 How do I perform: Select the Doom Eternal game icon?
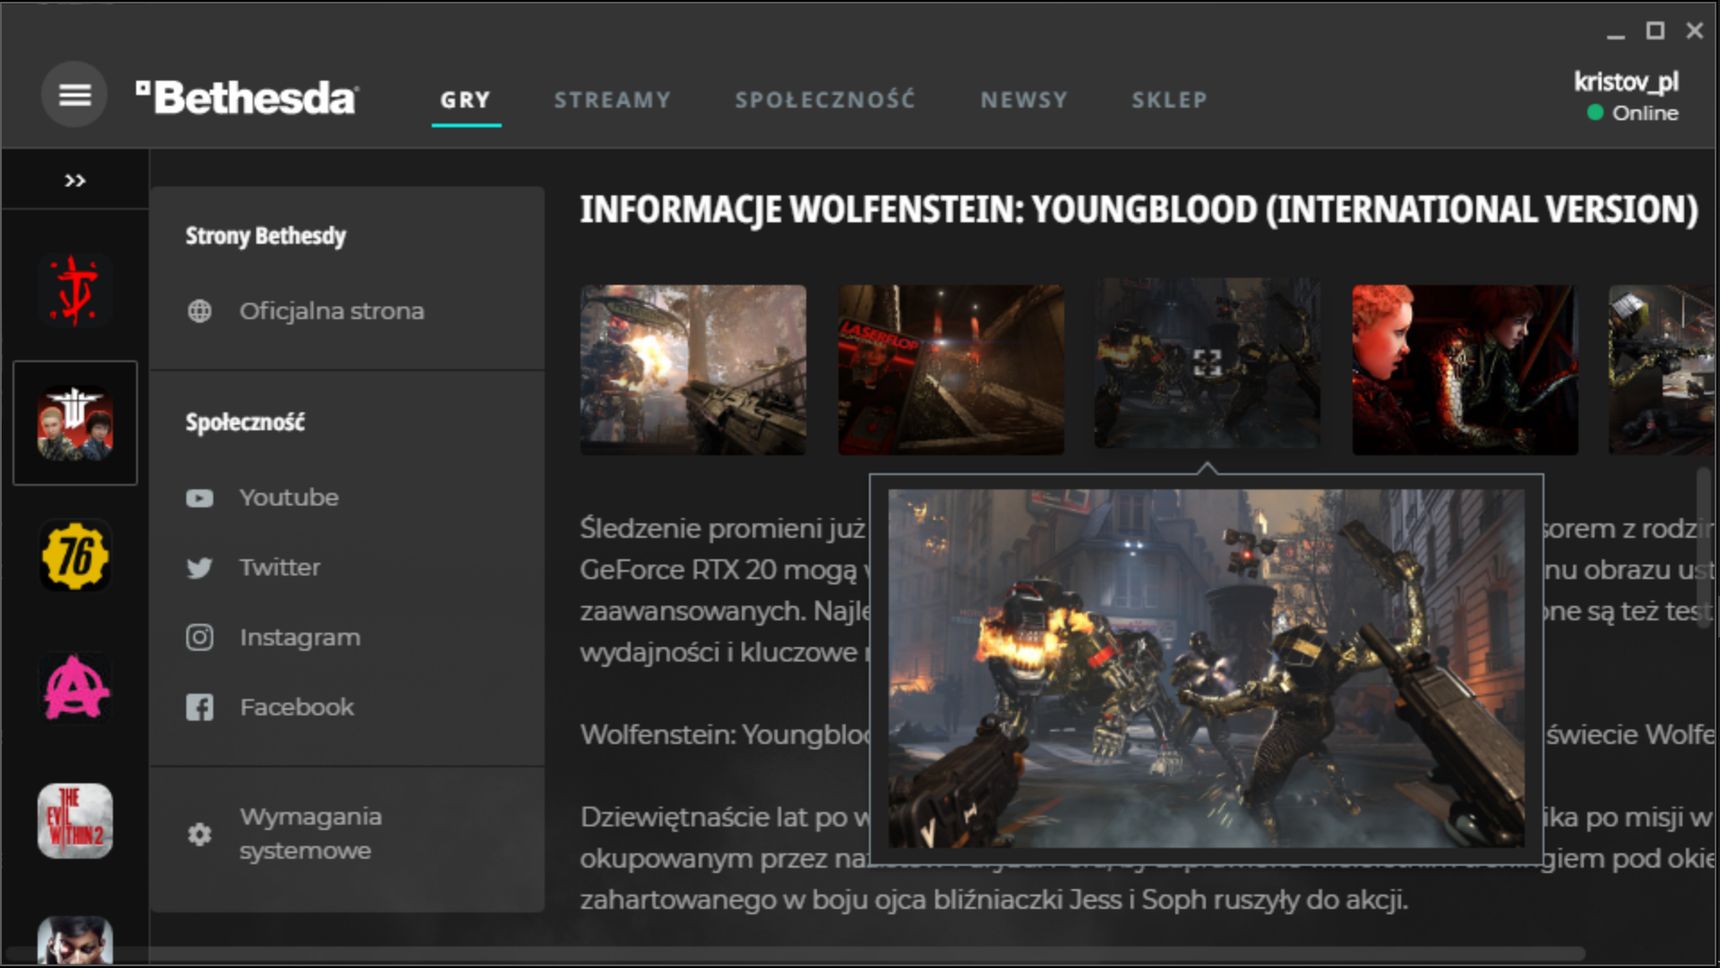pyautogui.click(x=75, y=291)
